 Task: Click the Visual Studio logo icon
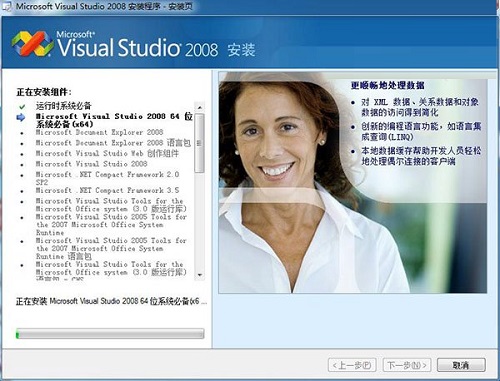(32, 44)
